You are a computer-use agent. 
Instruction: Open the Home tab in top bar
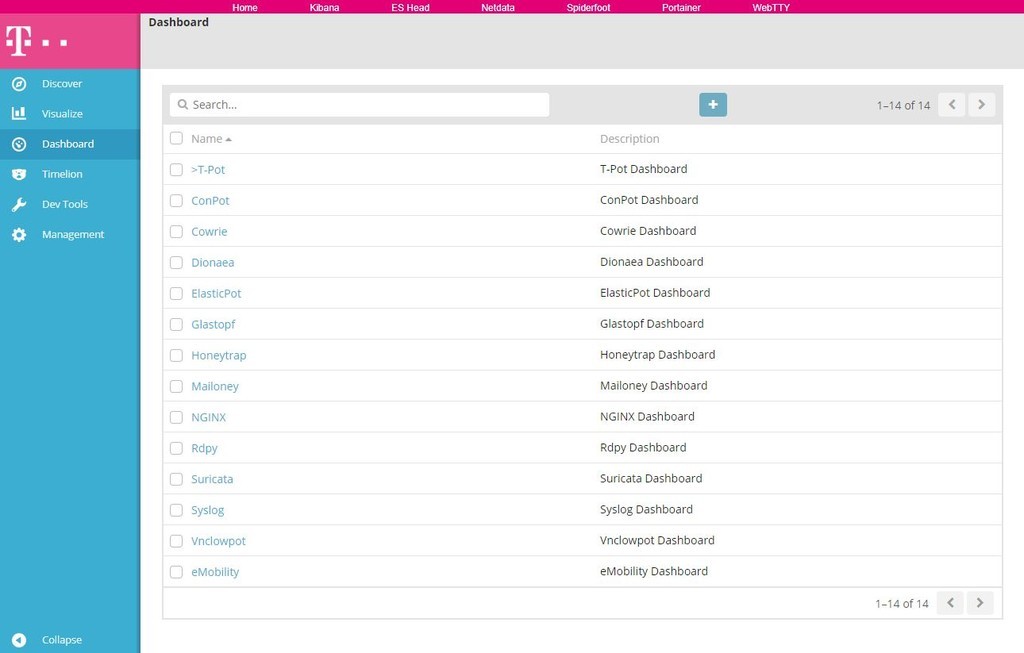[245, 8]
